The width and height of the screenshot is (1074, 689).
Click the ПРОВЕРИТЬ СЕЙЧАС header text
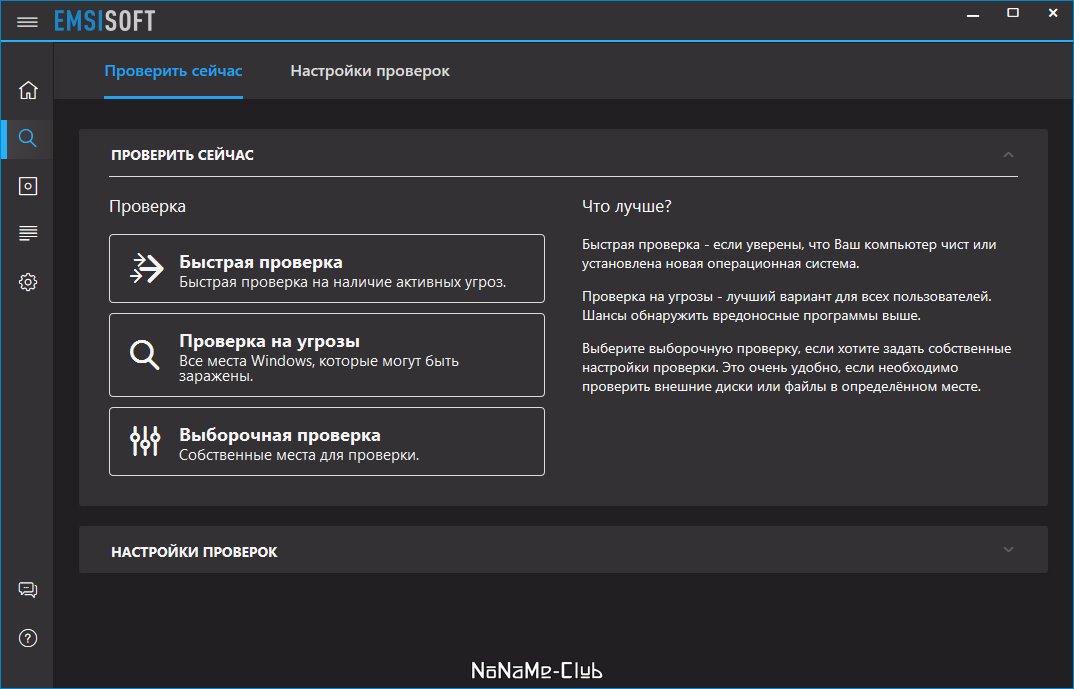click(182, 155)
